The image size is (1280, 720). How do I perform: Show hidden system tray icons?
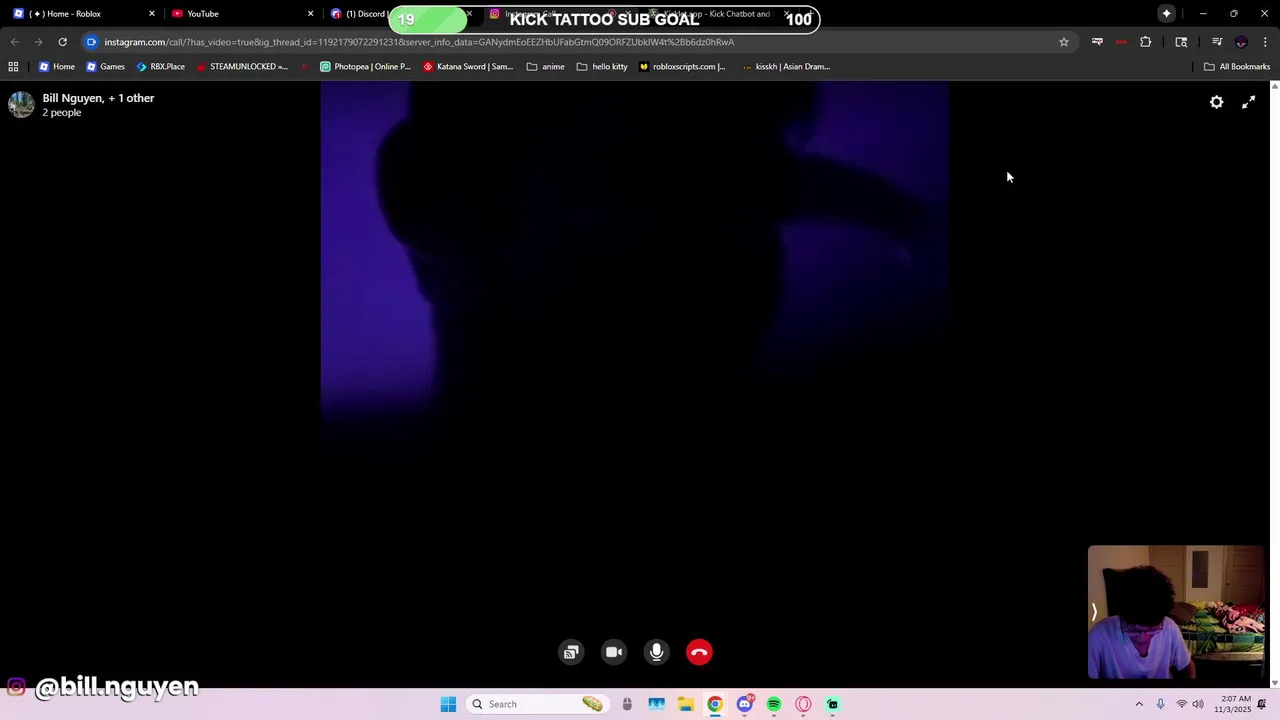(1138, 704)
